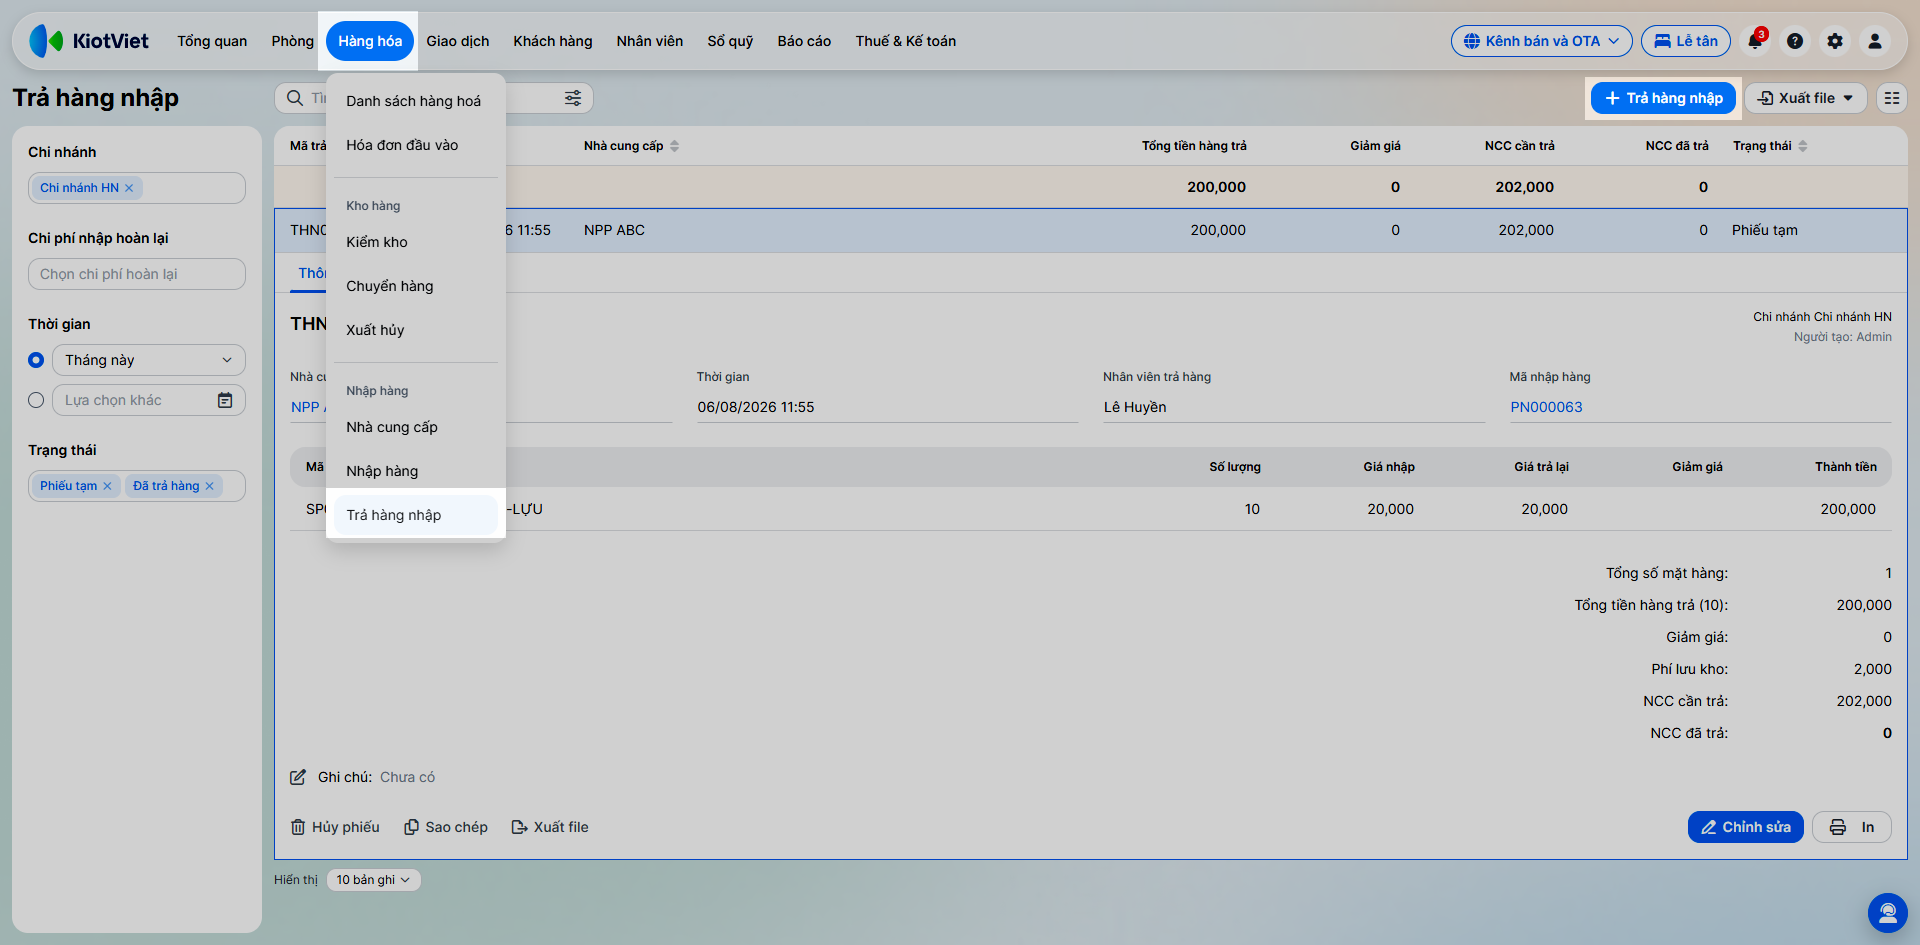Viewport: 1920px width, 945px height.
Task: Click blue Trả hàng nhập create button
Action: click(x=1664, y=98)
